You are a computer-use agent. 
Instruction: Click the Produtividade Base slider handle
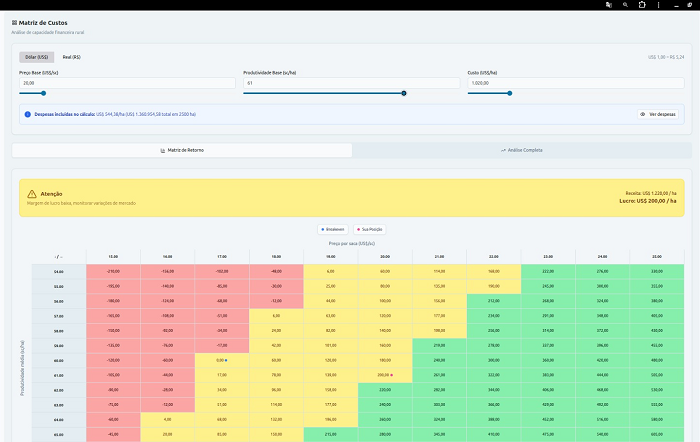(404, 93)
